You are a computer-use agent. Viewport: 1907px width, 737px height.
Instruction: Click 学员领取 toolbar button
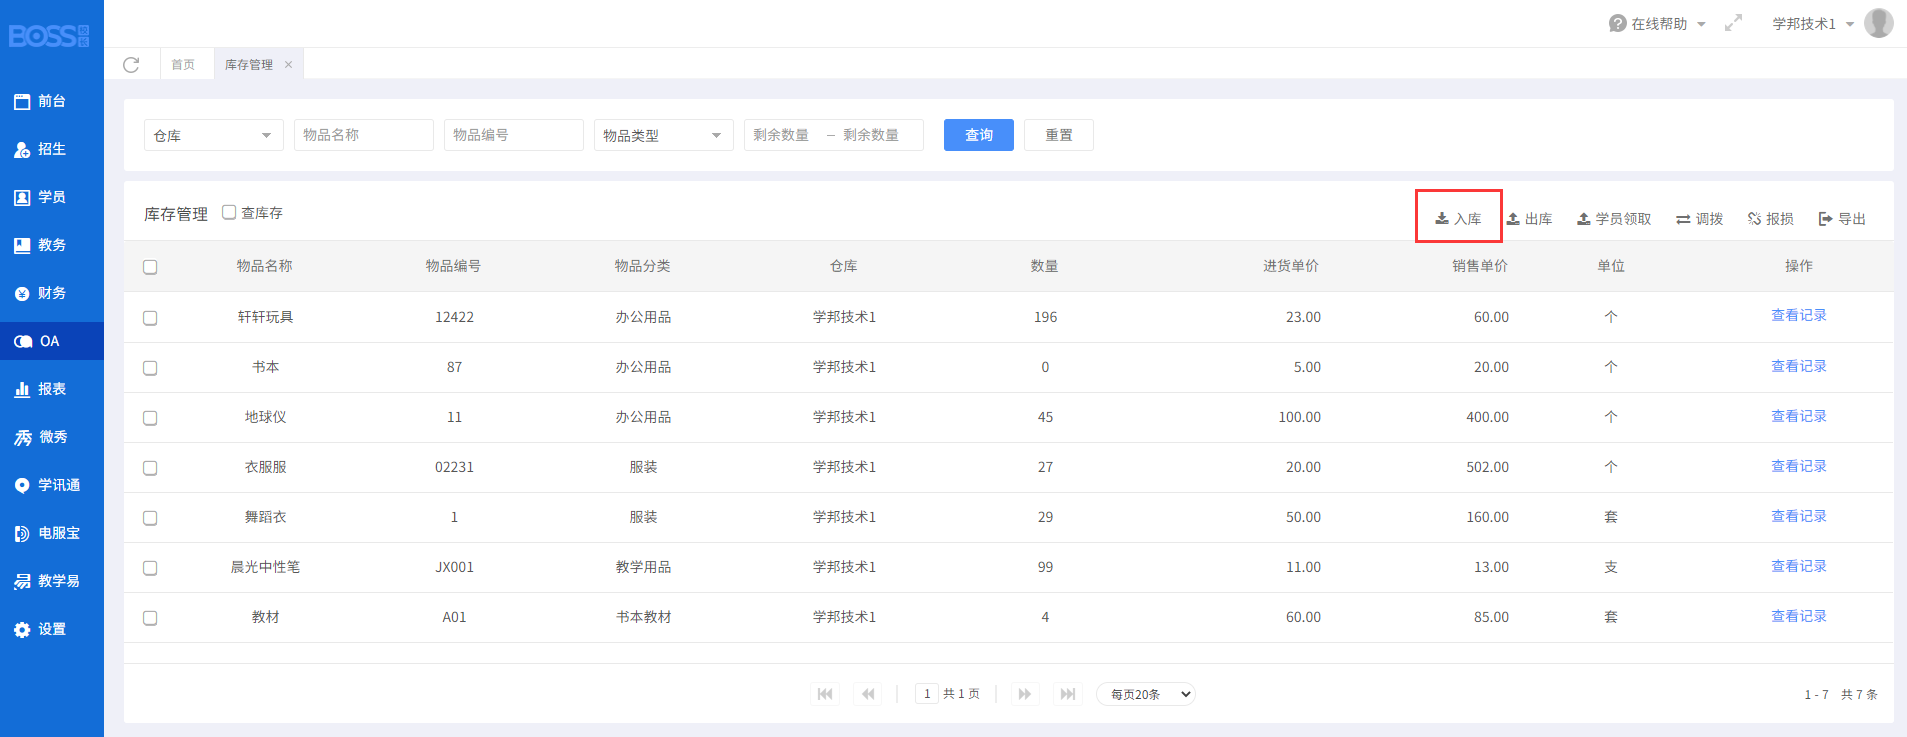[1614, 219]
